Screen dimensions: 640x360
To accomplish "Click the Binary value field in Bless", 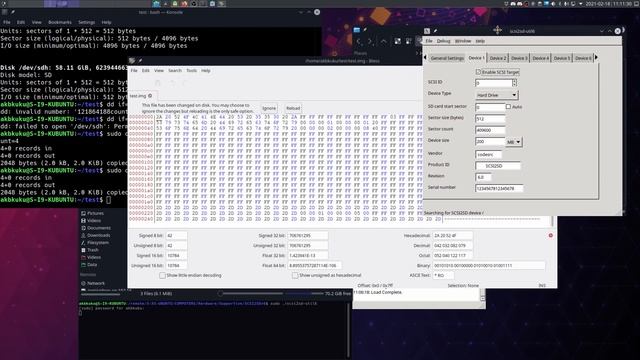I will pyautogui.click(x=489, y=265).
